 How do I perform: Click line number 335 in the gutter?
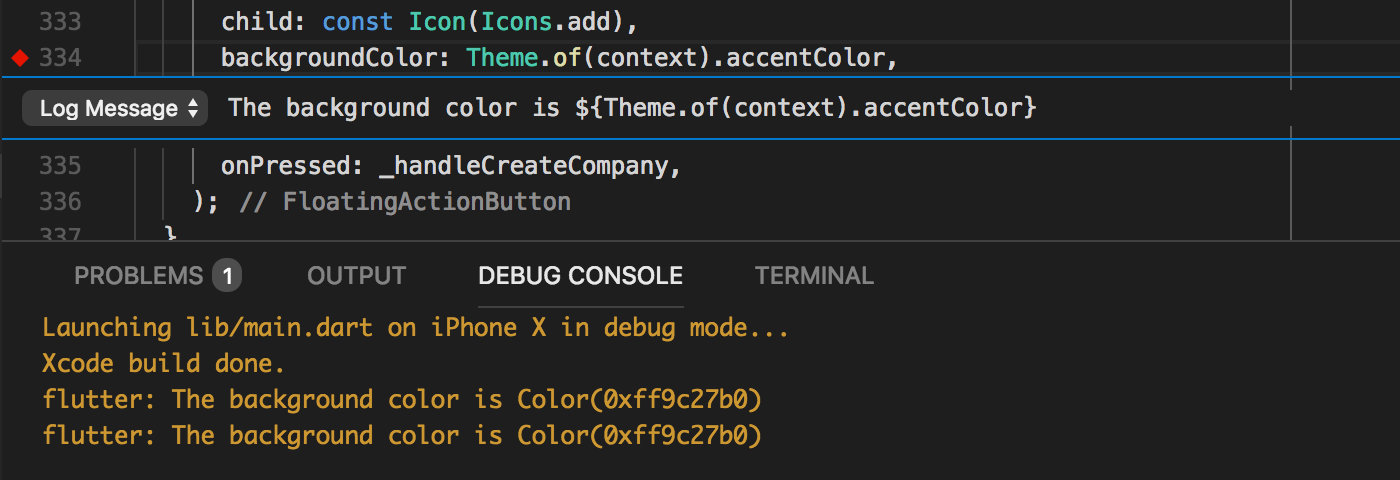[60, 165]
